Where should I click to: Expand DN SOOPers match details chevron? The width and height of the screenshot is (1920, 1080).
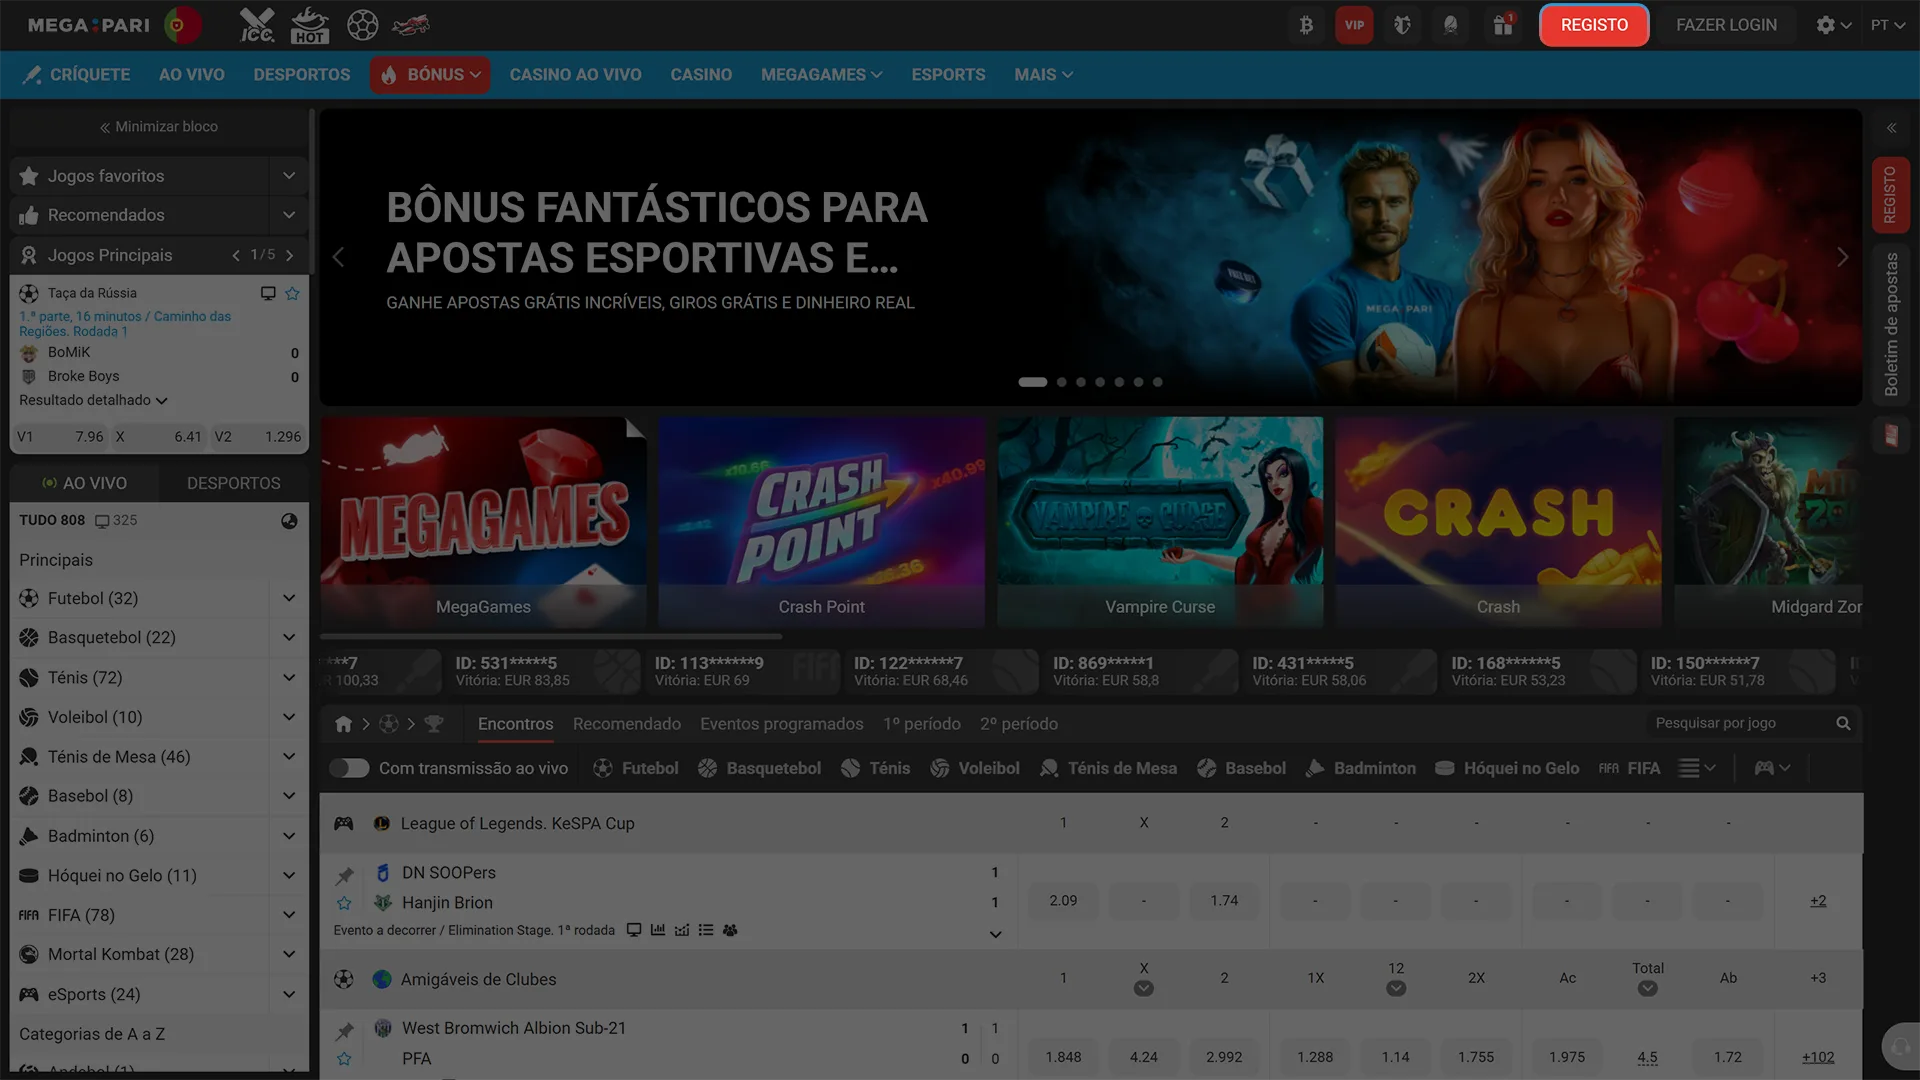[x=995, y=934]
